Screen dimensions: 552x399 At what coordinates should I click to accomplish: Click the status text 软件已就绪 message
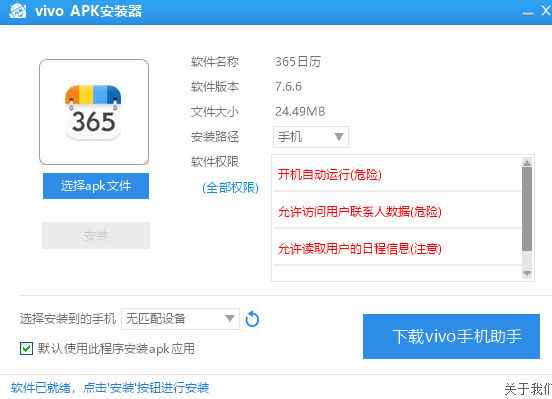110,388
